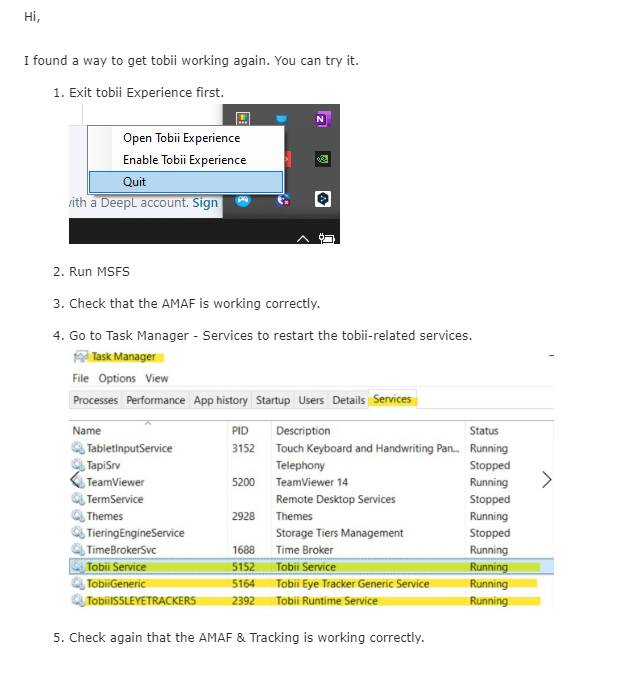
Task: Click the TermService gear icon
Action: (x=78, y=499)
